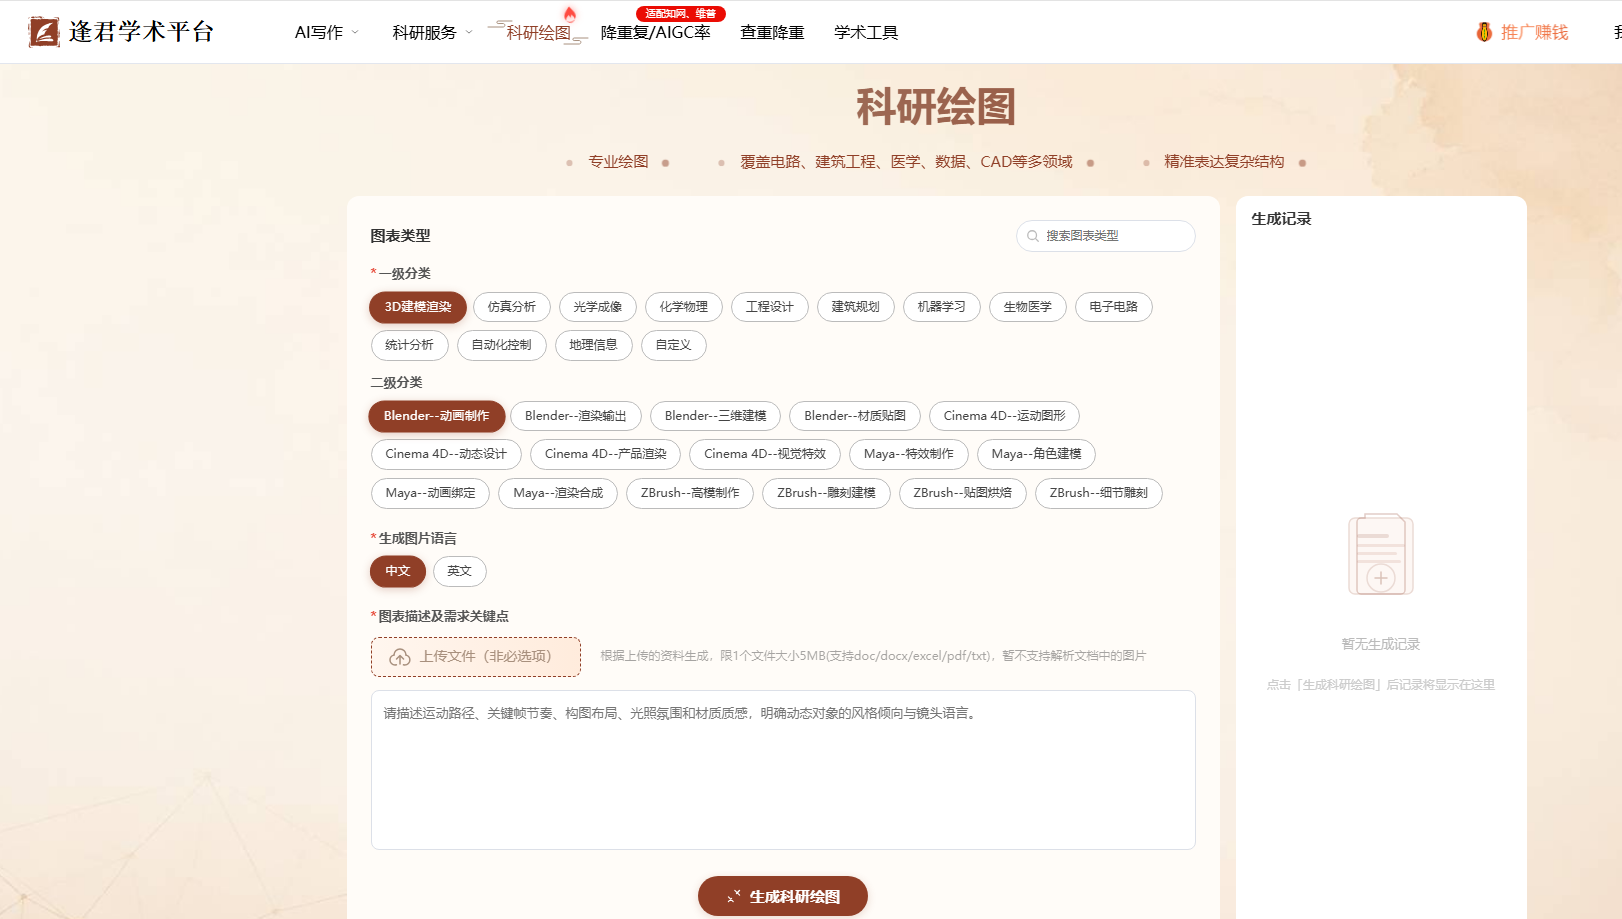Choose the 统计分析 category chip
The image size is (1622, 919).
click(409, 345)
